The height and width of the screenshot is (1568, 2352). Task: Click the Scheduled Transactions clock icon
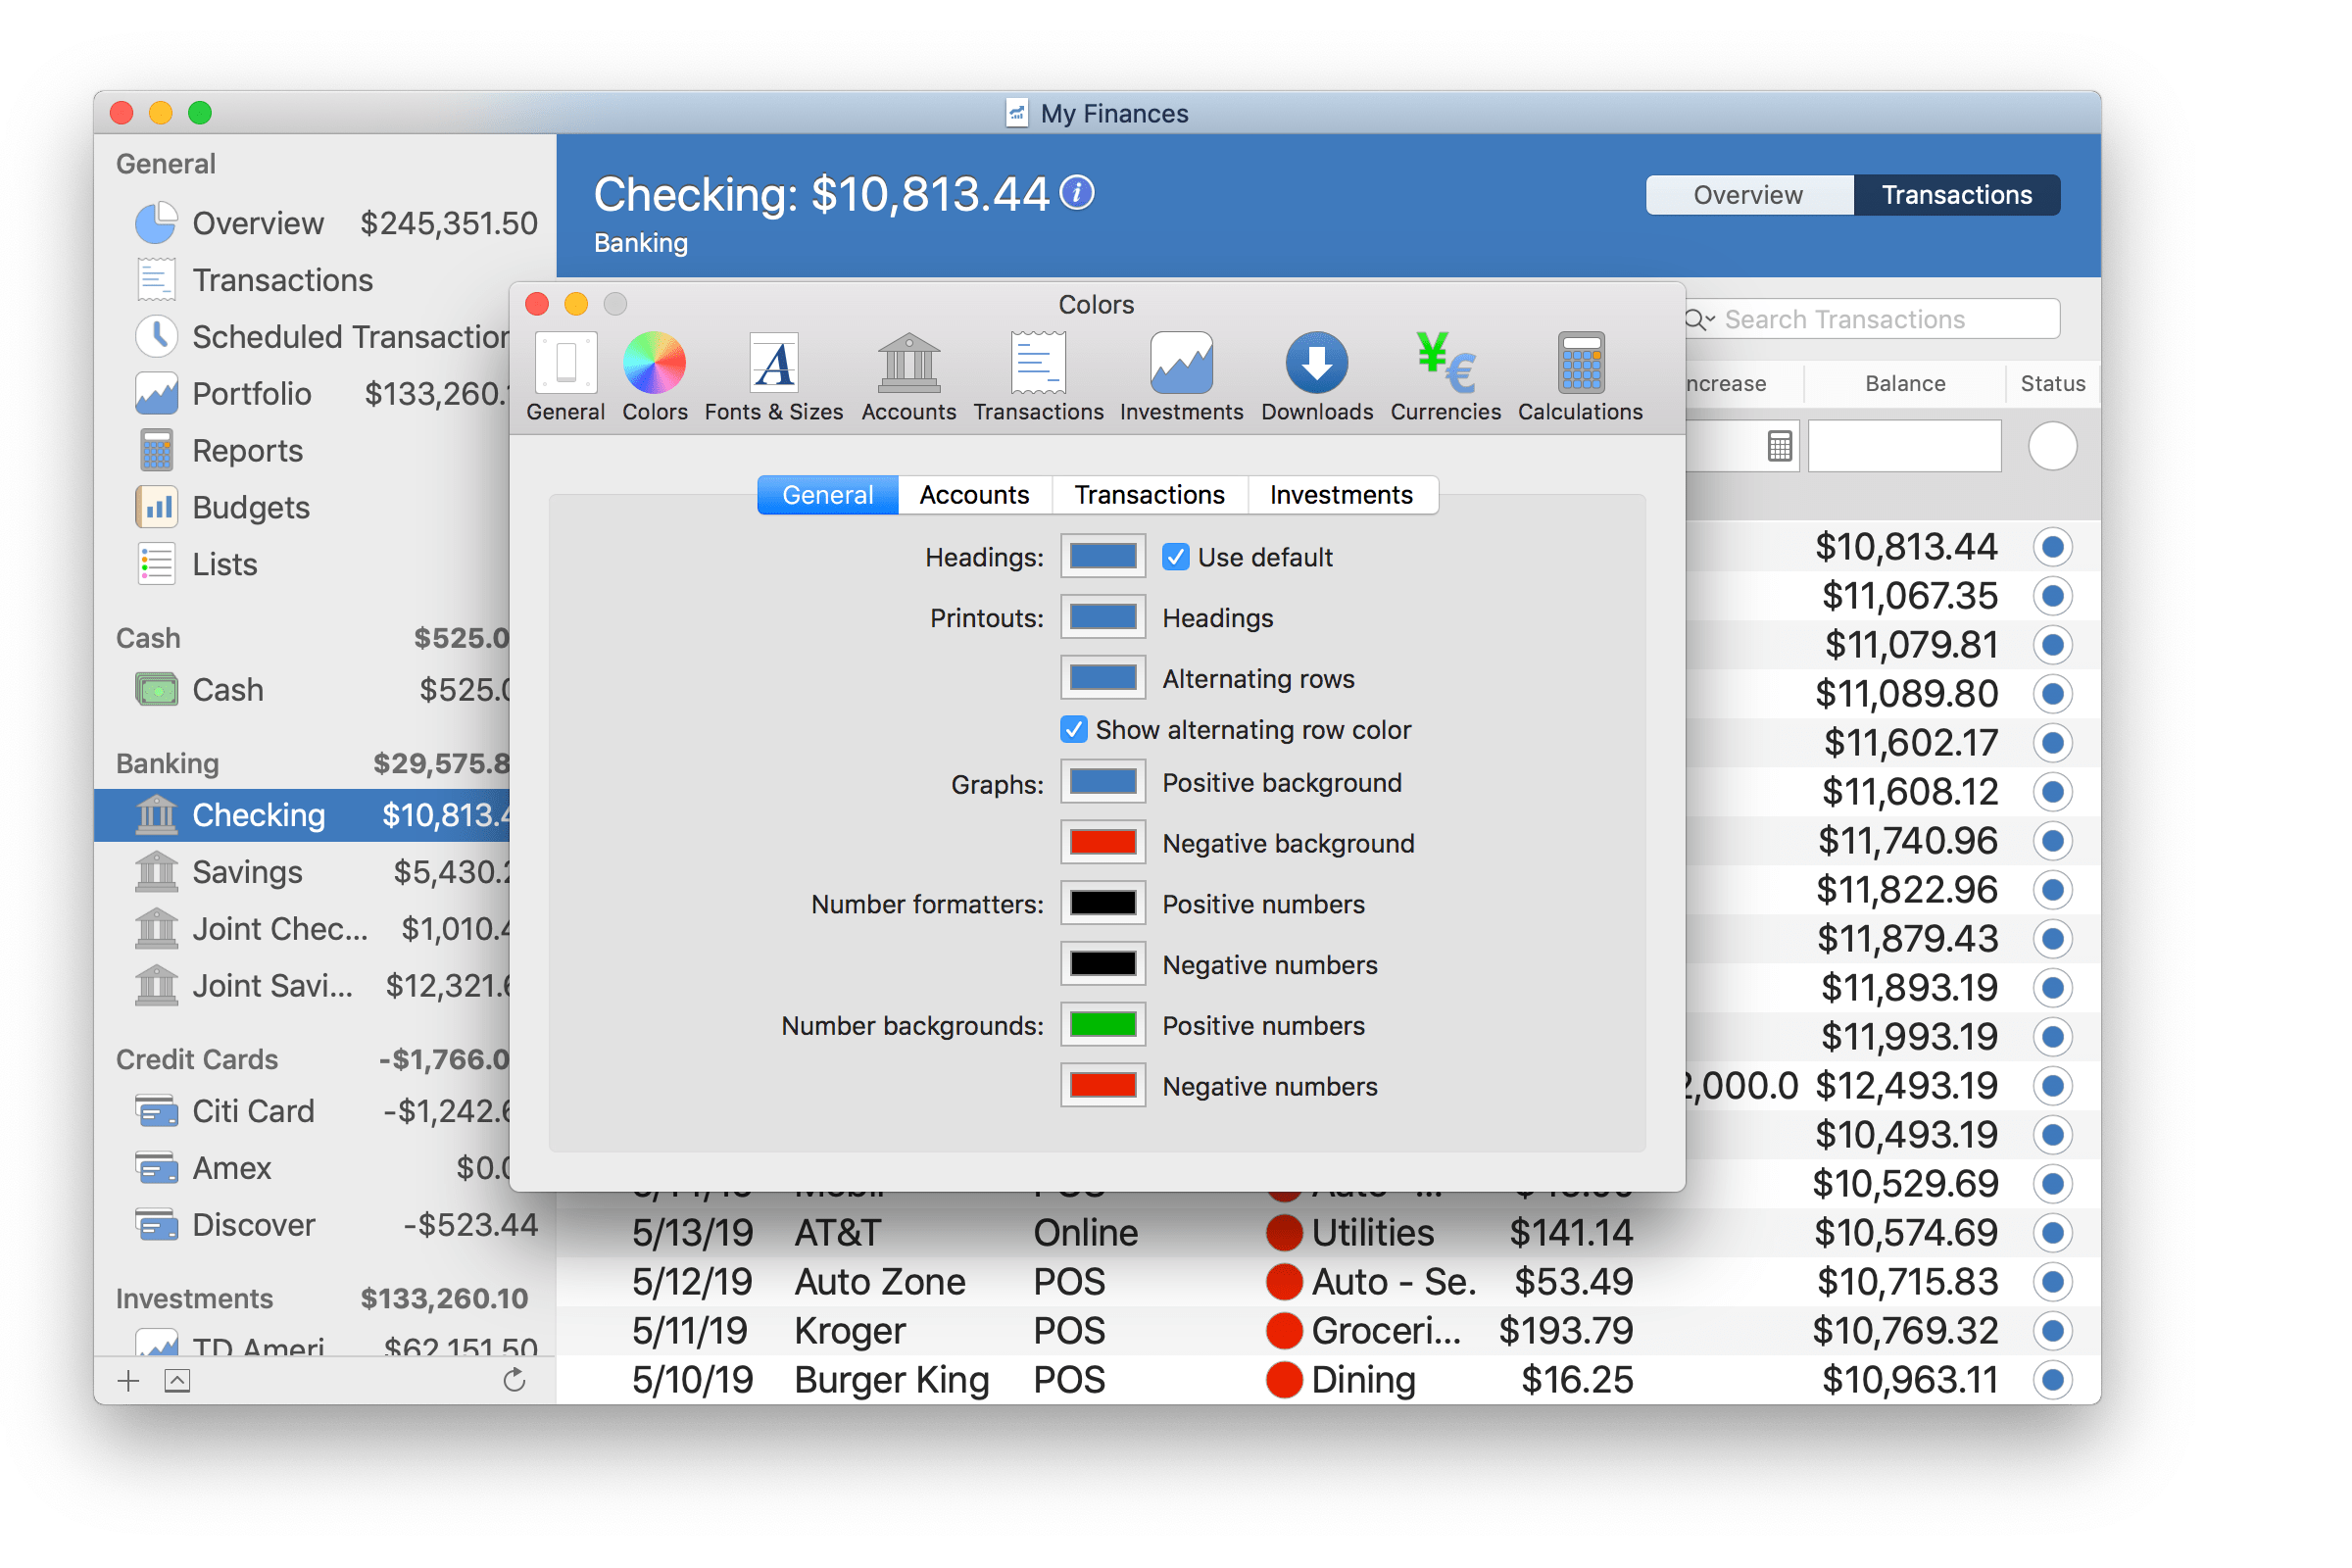coord(156,336)
